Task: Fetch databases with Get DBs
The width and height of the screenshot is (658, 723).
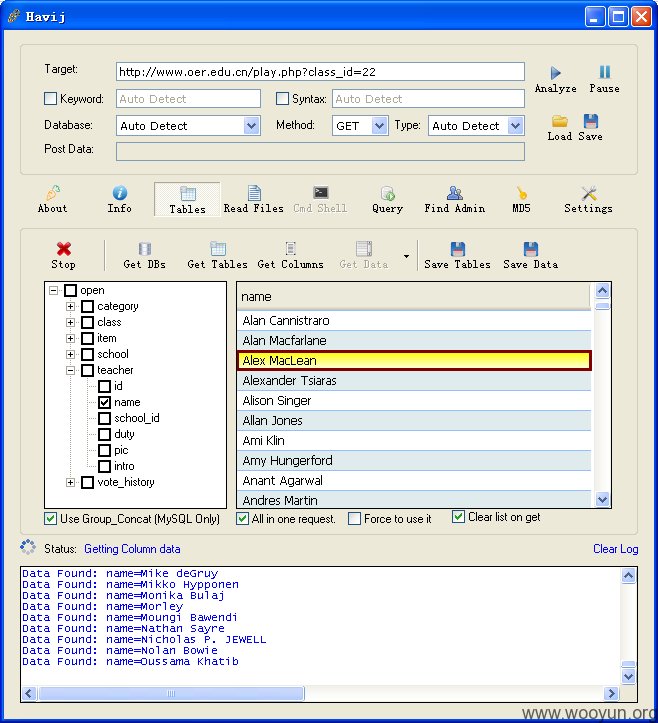Action: [x=144, y=255]
